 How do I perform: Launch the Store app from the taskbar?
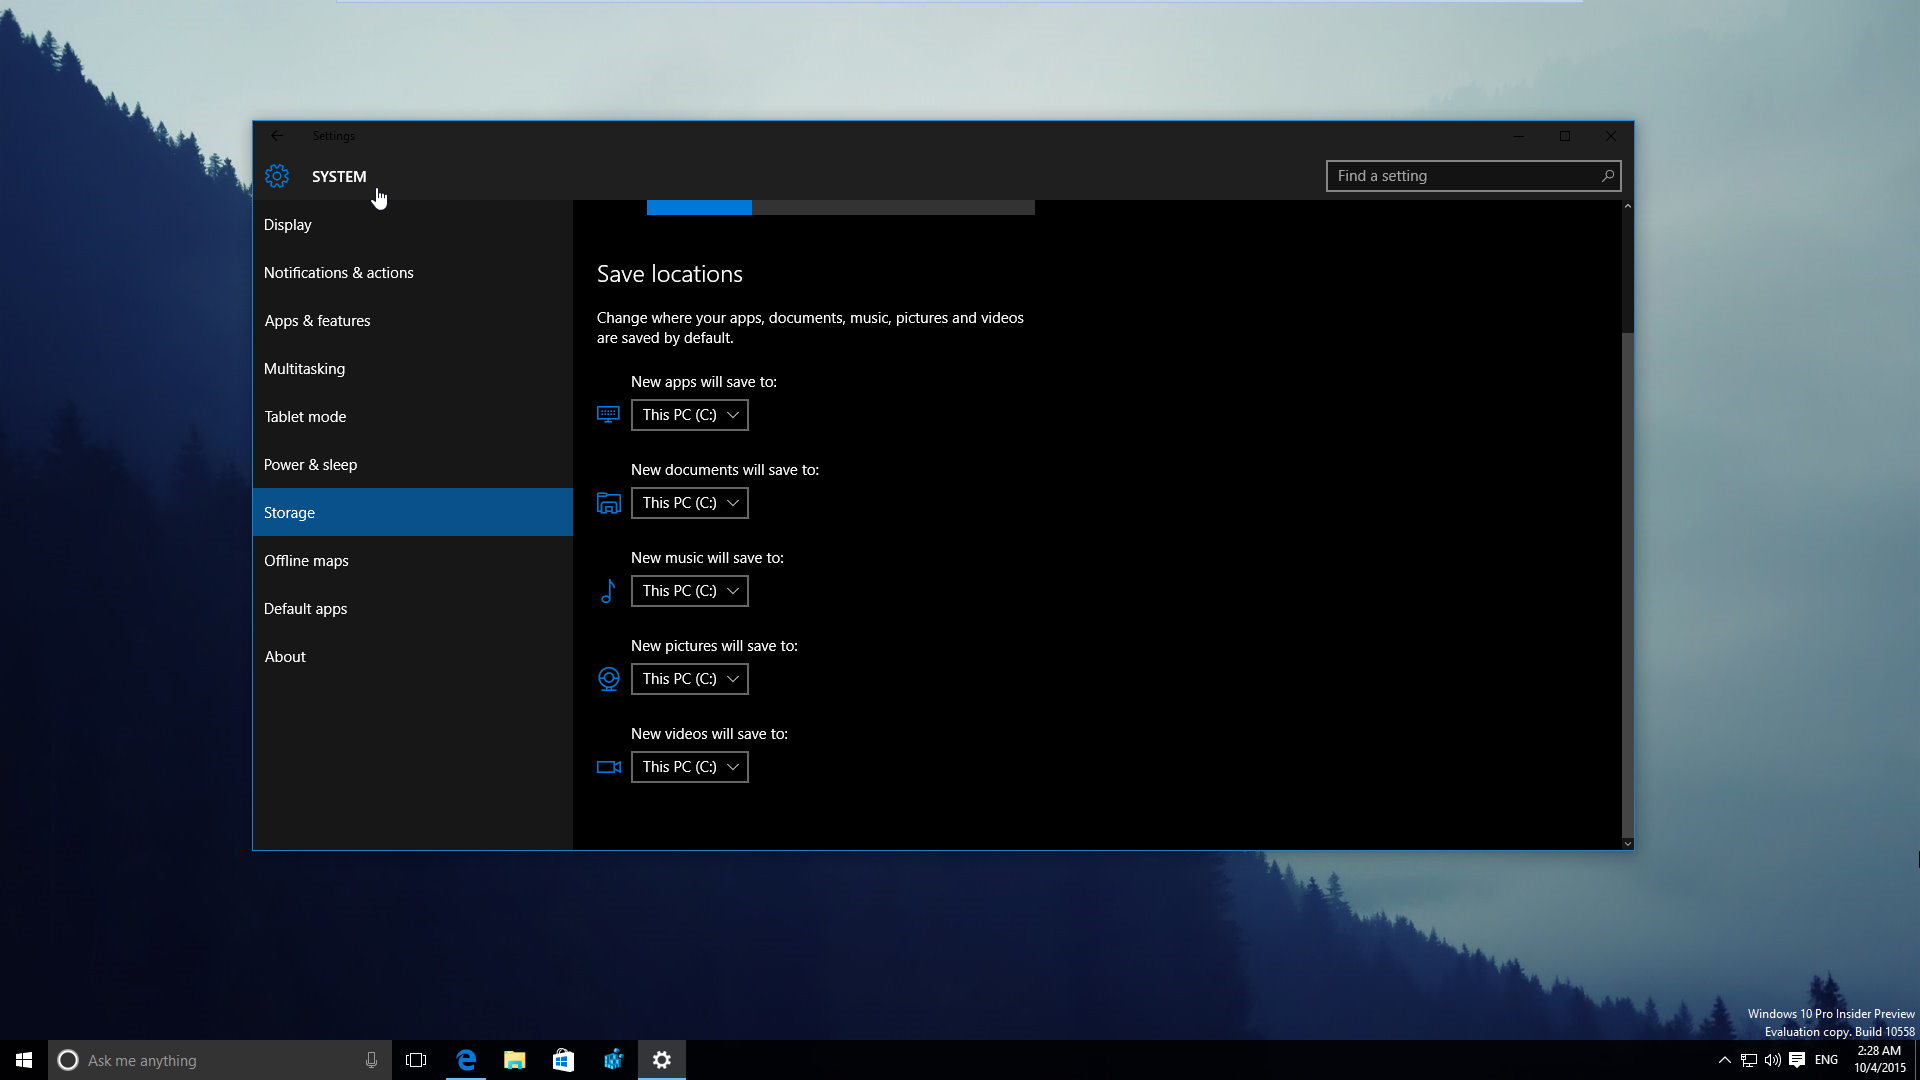(x=563, y=1060)
